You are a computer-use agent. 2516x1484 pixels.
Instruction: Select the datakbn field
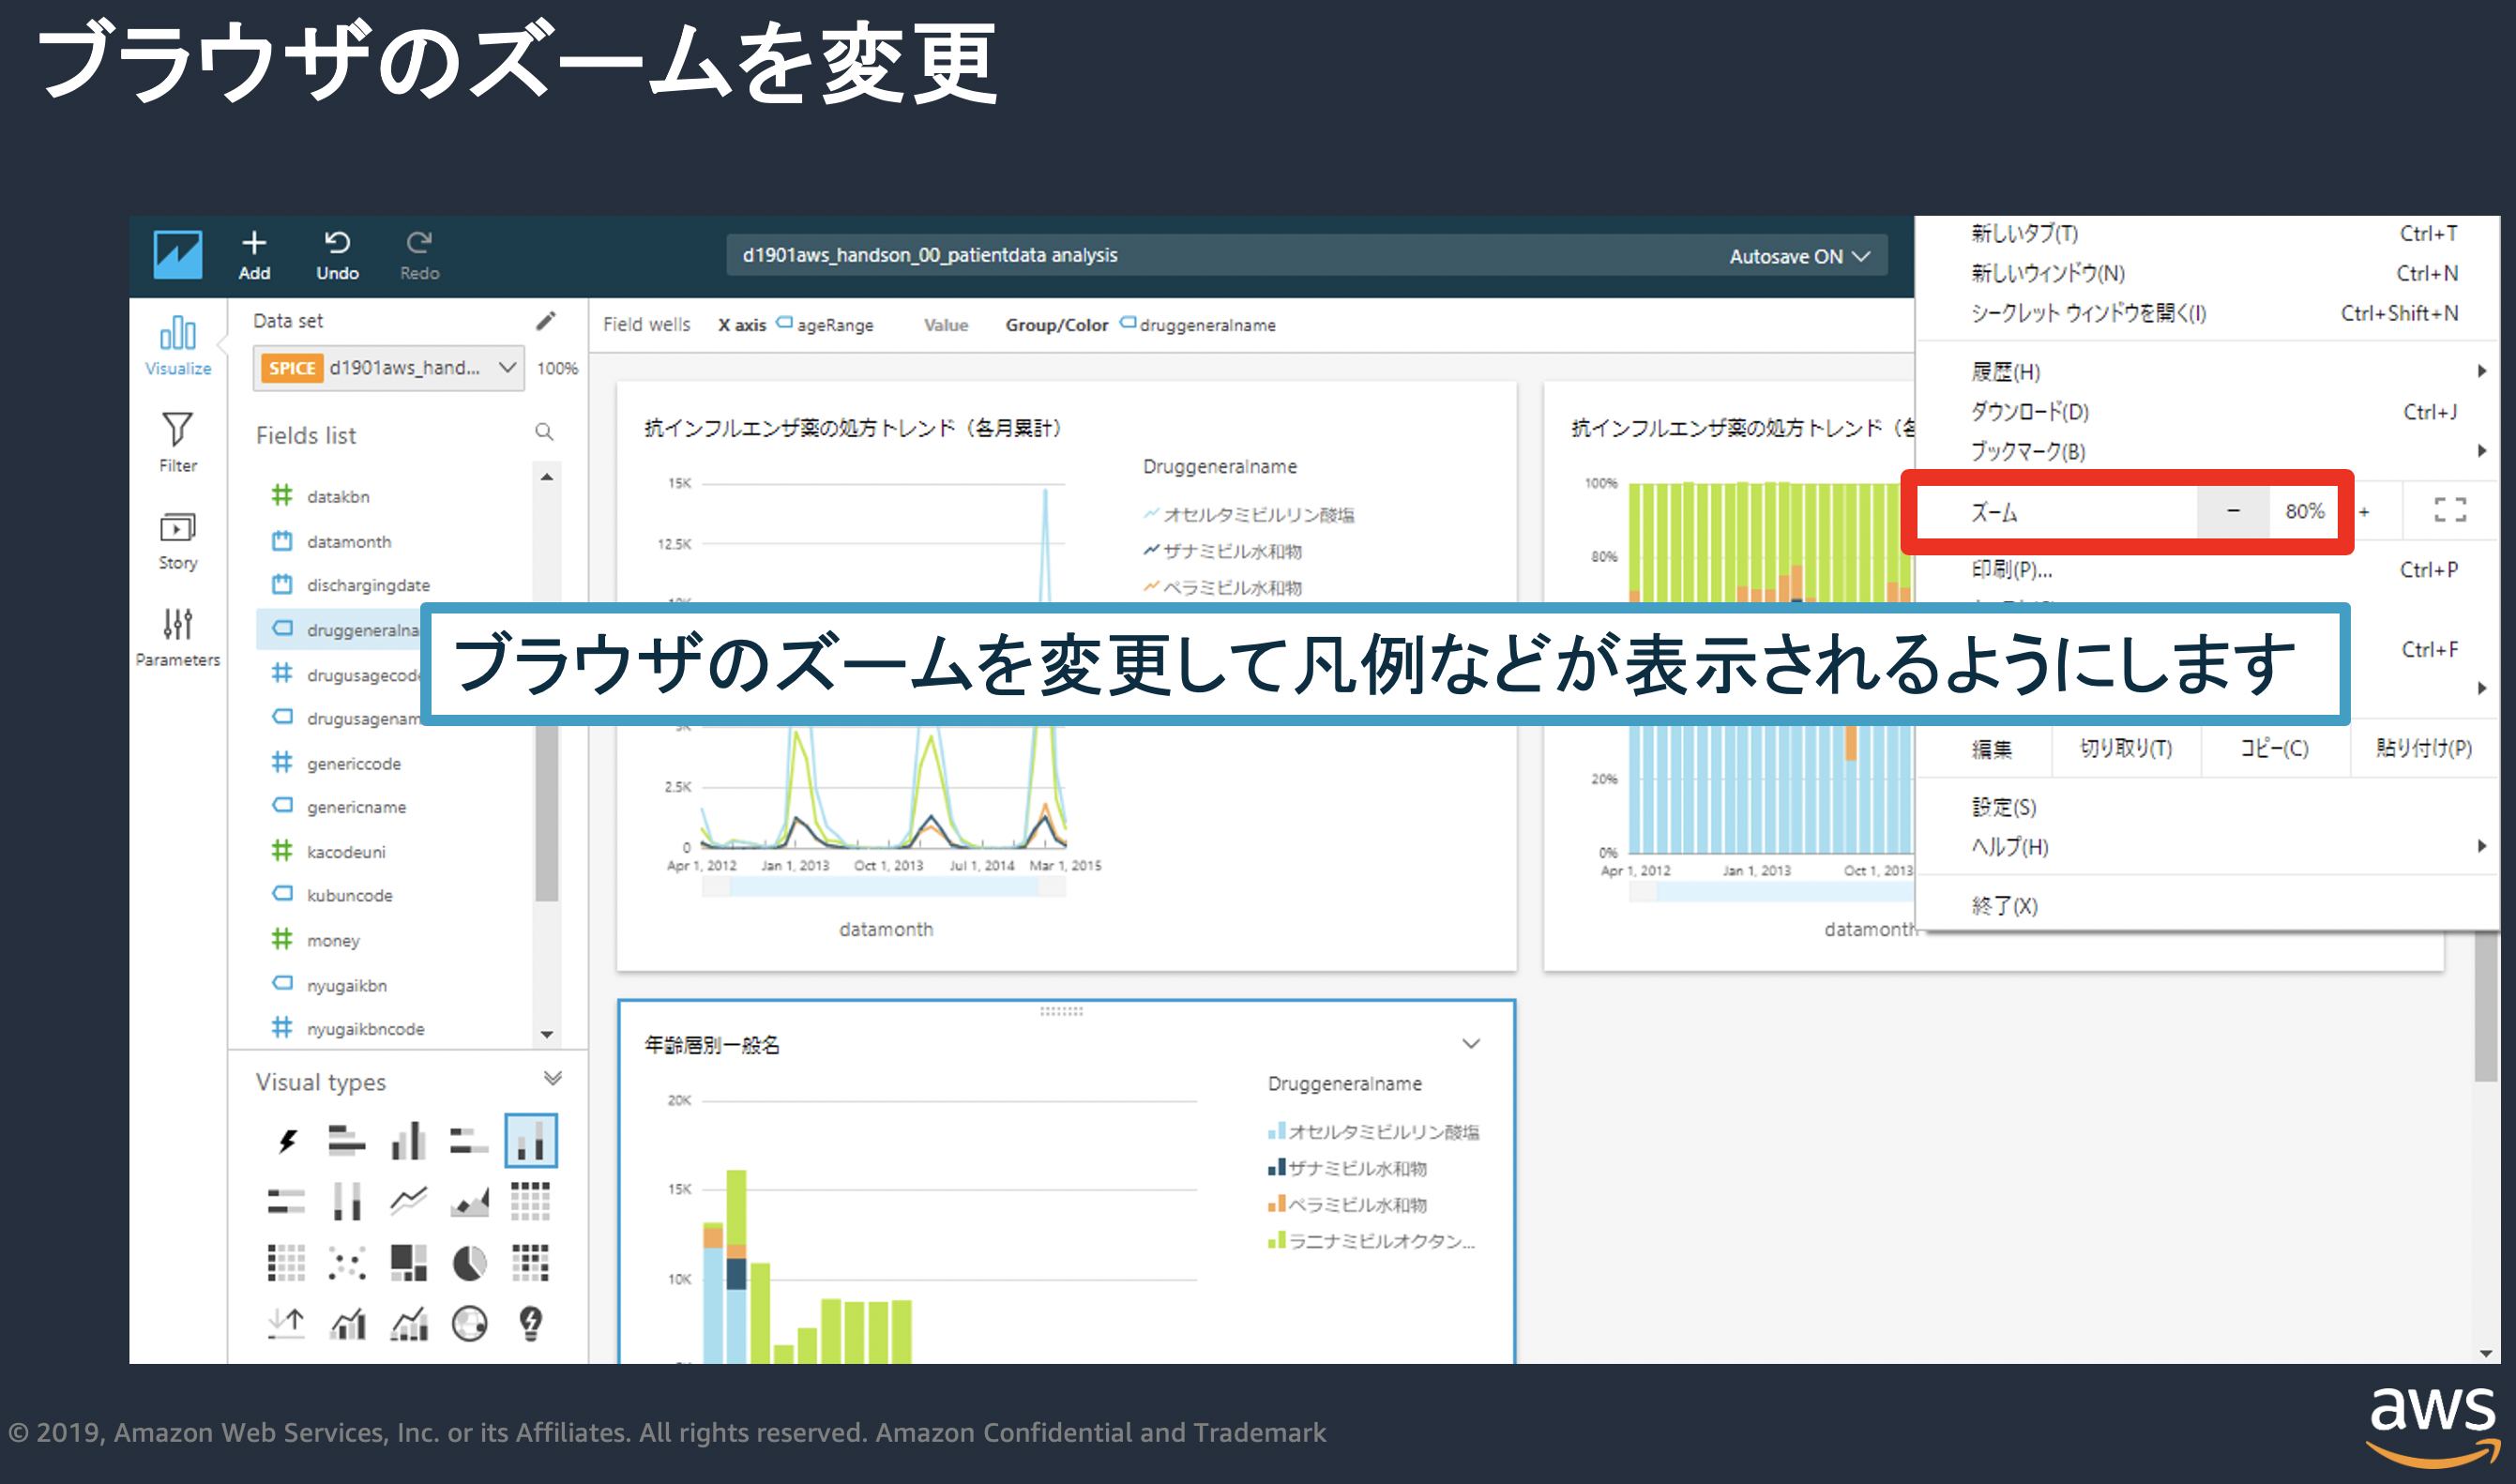click(x=338, y=497)
